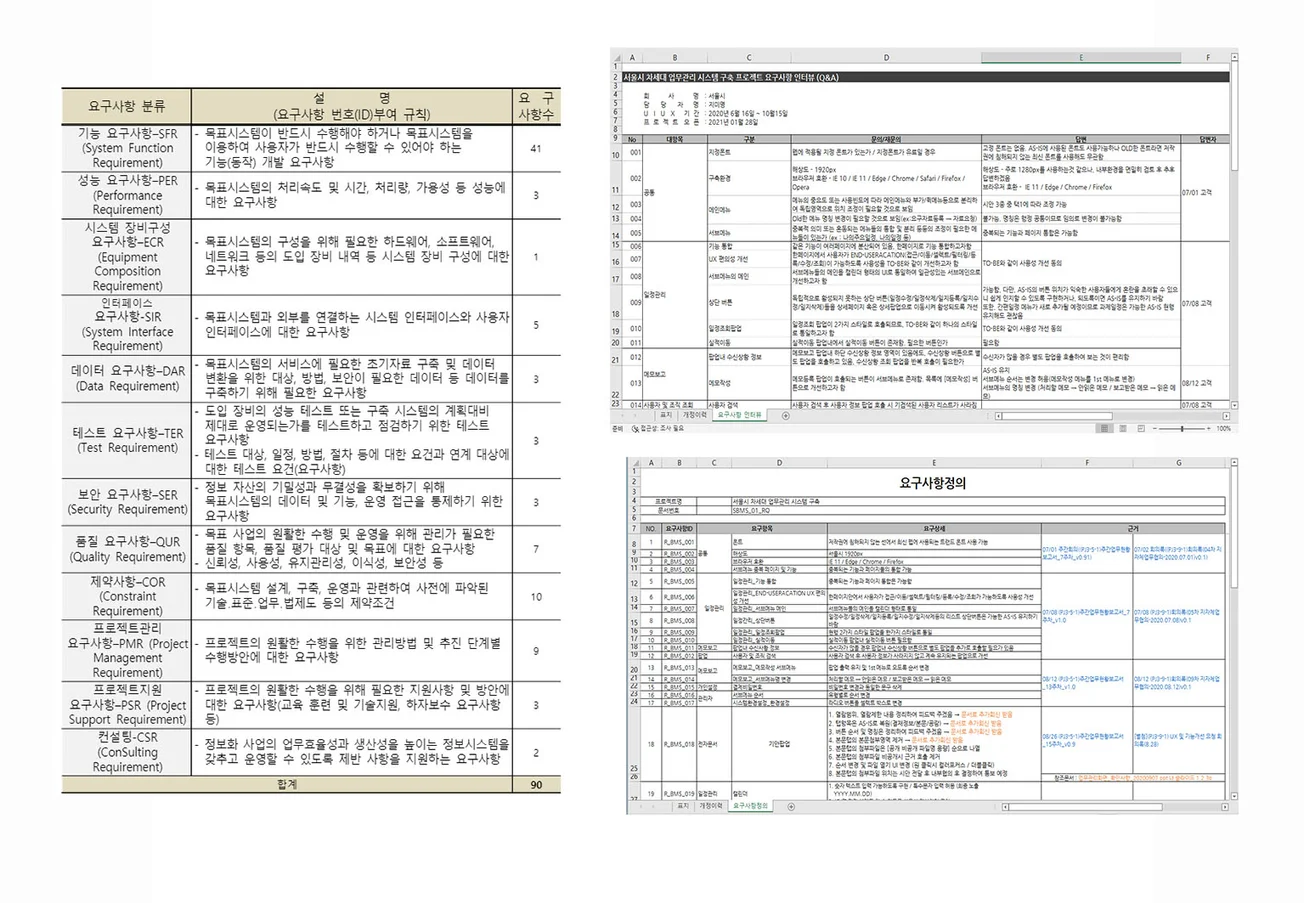
Task: Open the 표지 tab in 요구사항정의 workbook
Action: [683, 806]
